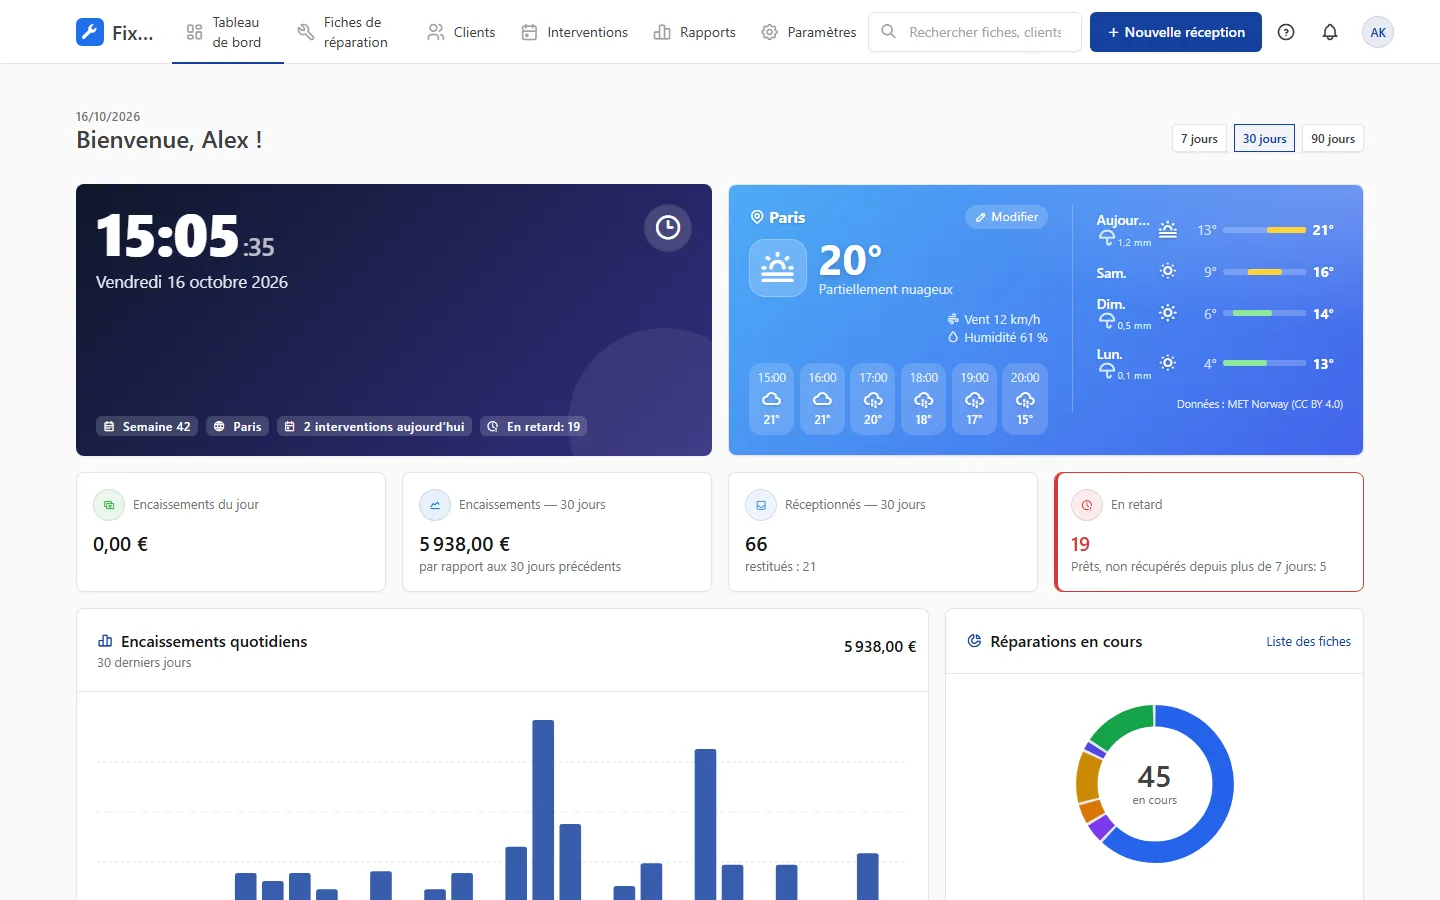Switch period to 7 jours

(1199, 139)
